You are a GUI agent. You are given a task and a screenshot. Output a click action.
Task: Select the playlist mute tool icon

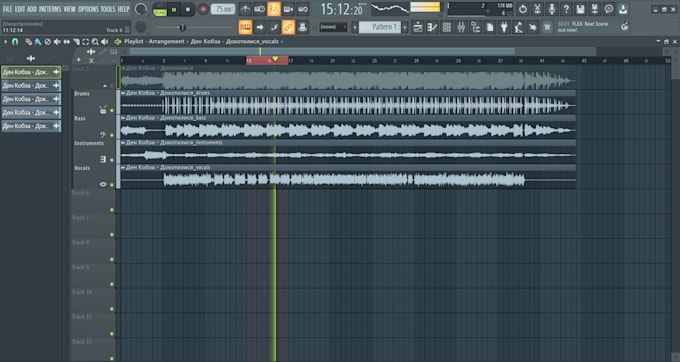pyautogui.click(x=57, y=42)
